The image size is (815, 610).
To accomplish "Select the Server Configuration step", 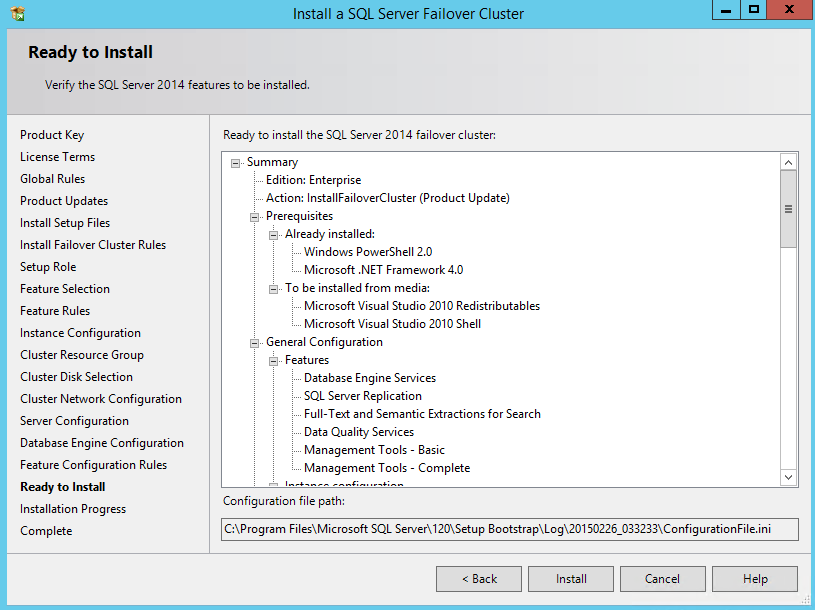I will pos(74,421).
